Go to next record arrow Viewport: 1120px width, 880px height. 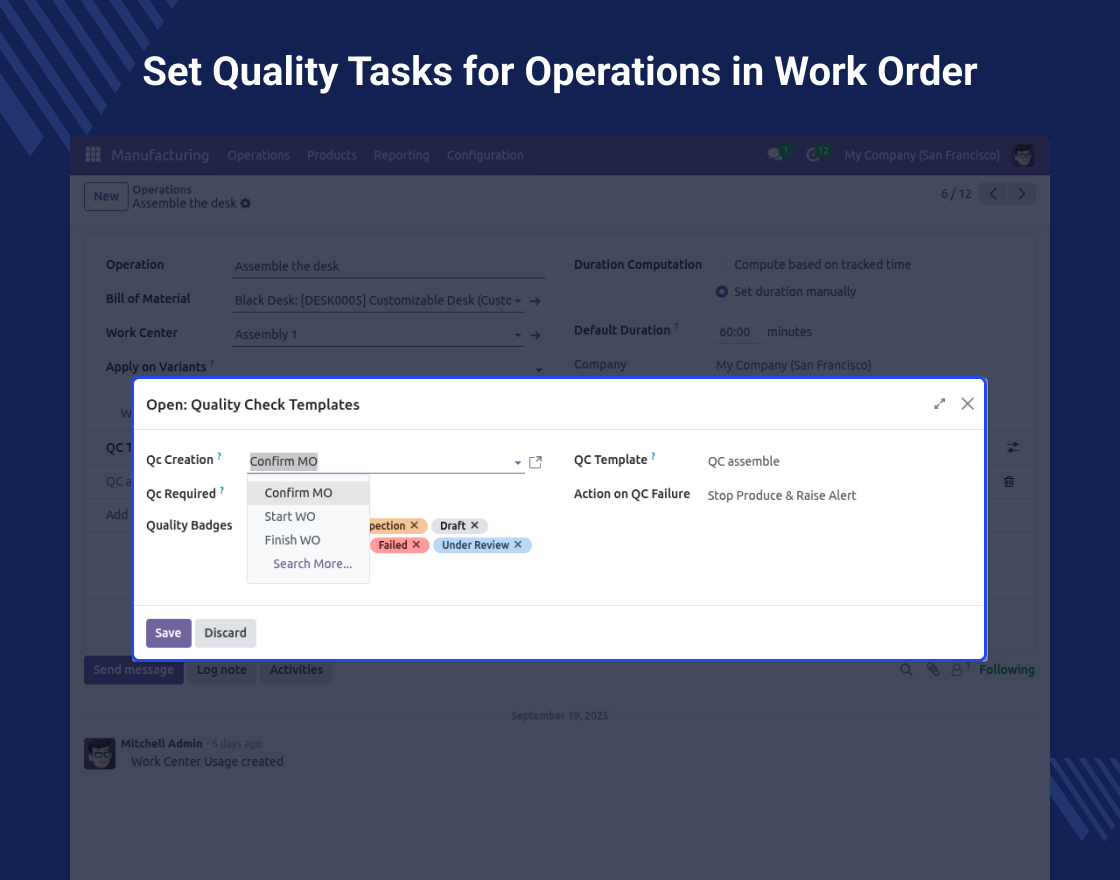pyautogui.click(x=1021, y=194)
